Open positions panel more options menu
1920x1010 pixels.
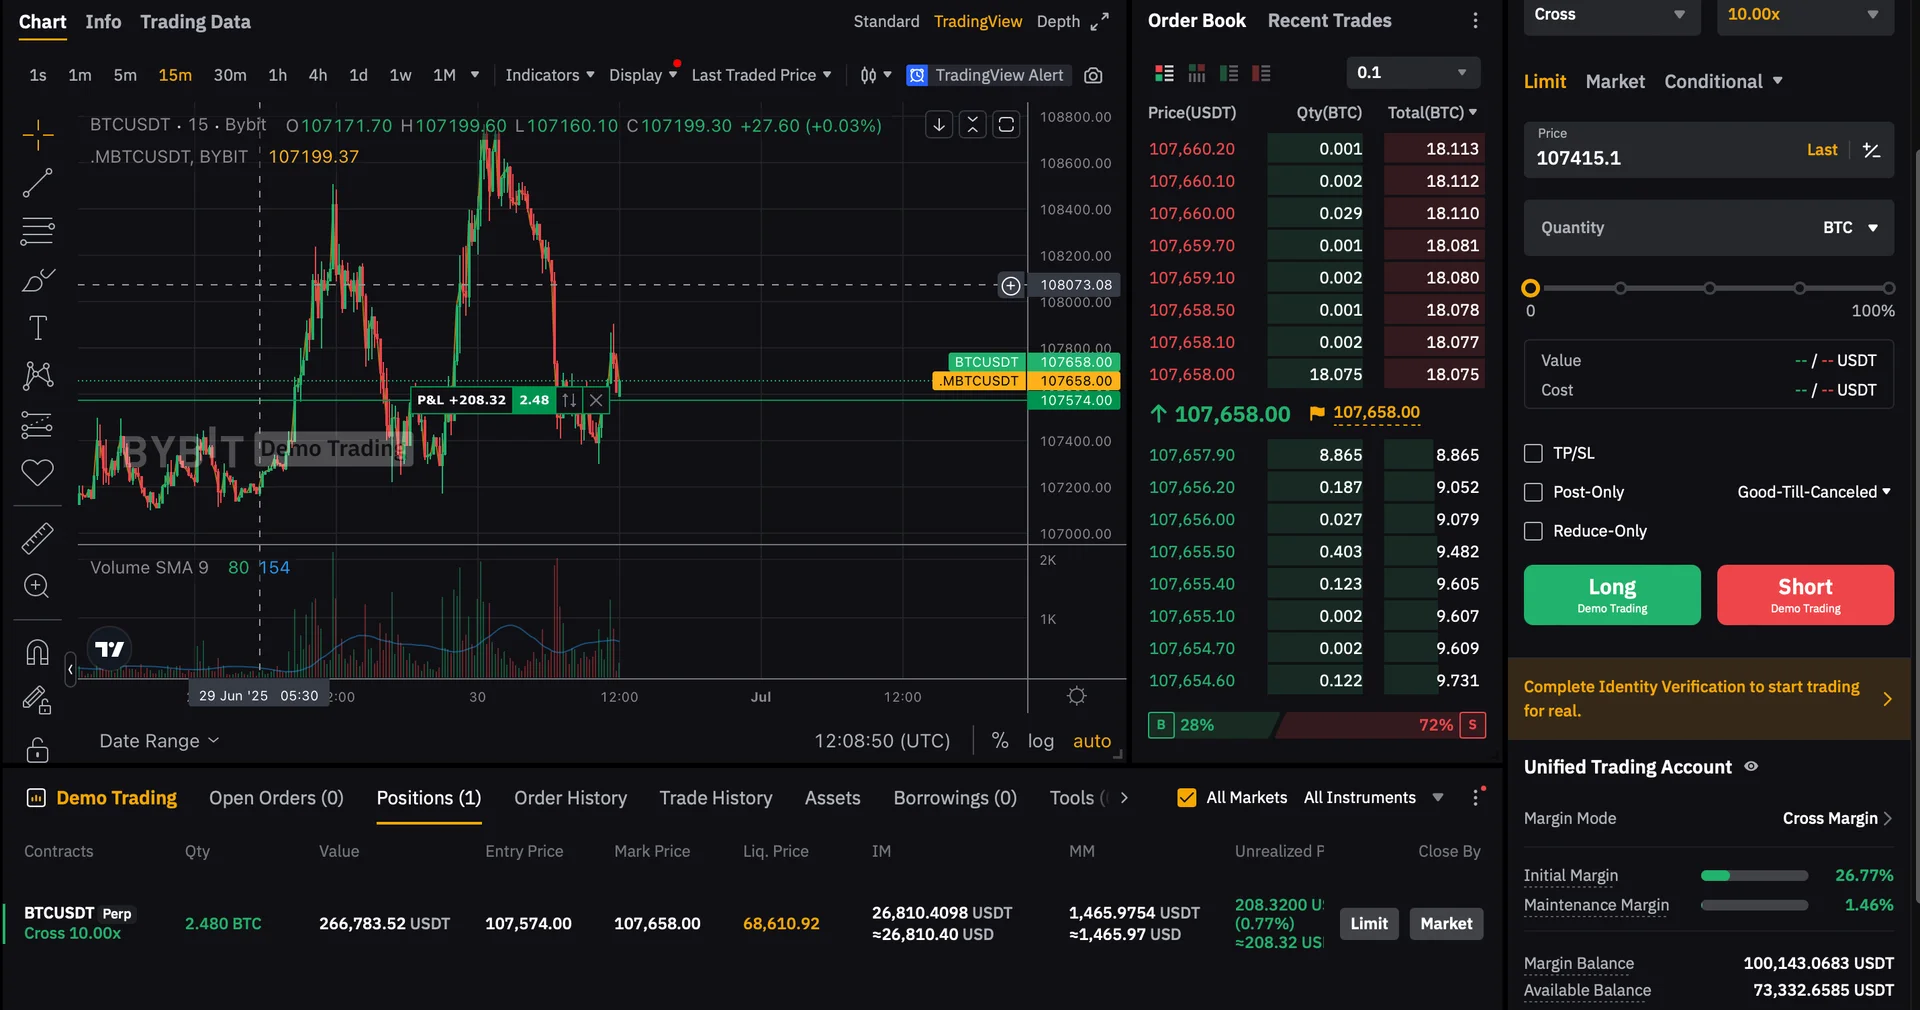(x=1476, y=797)
